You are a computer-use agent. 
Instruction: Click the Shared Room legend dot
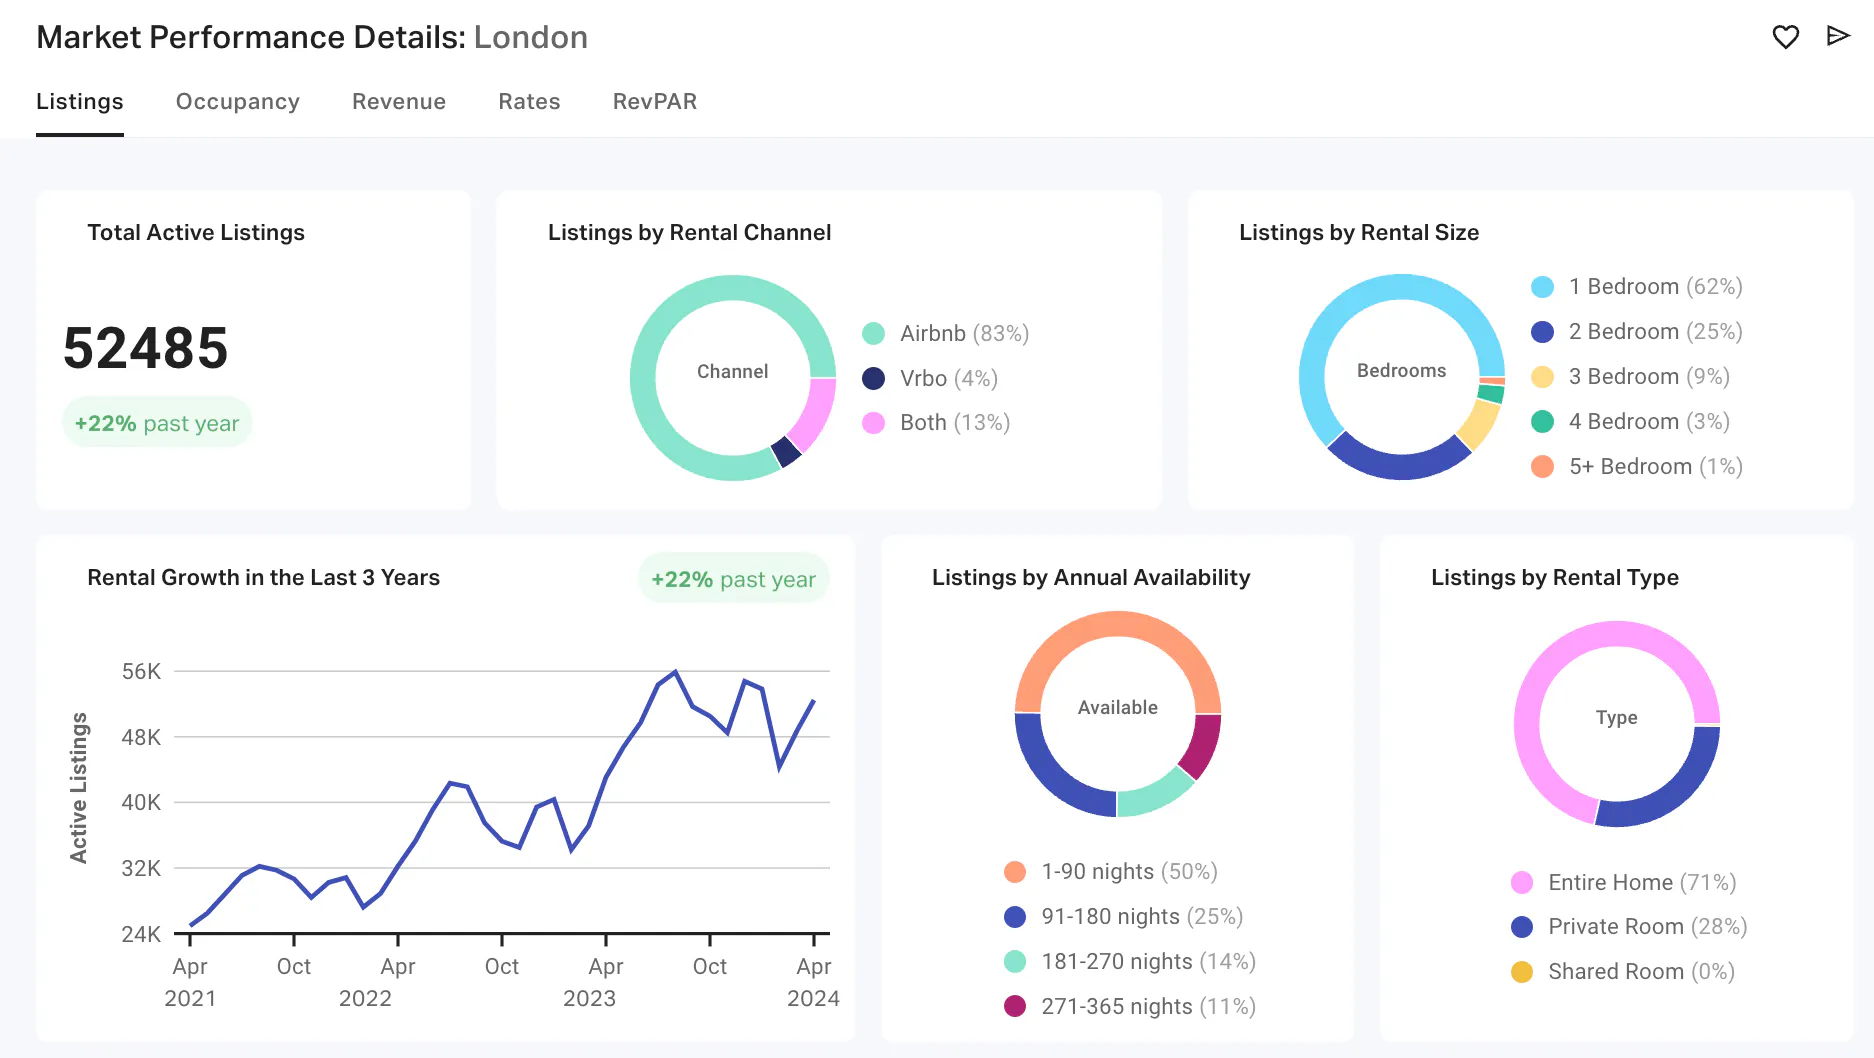click(1521, 972)
